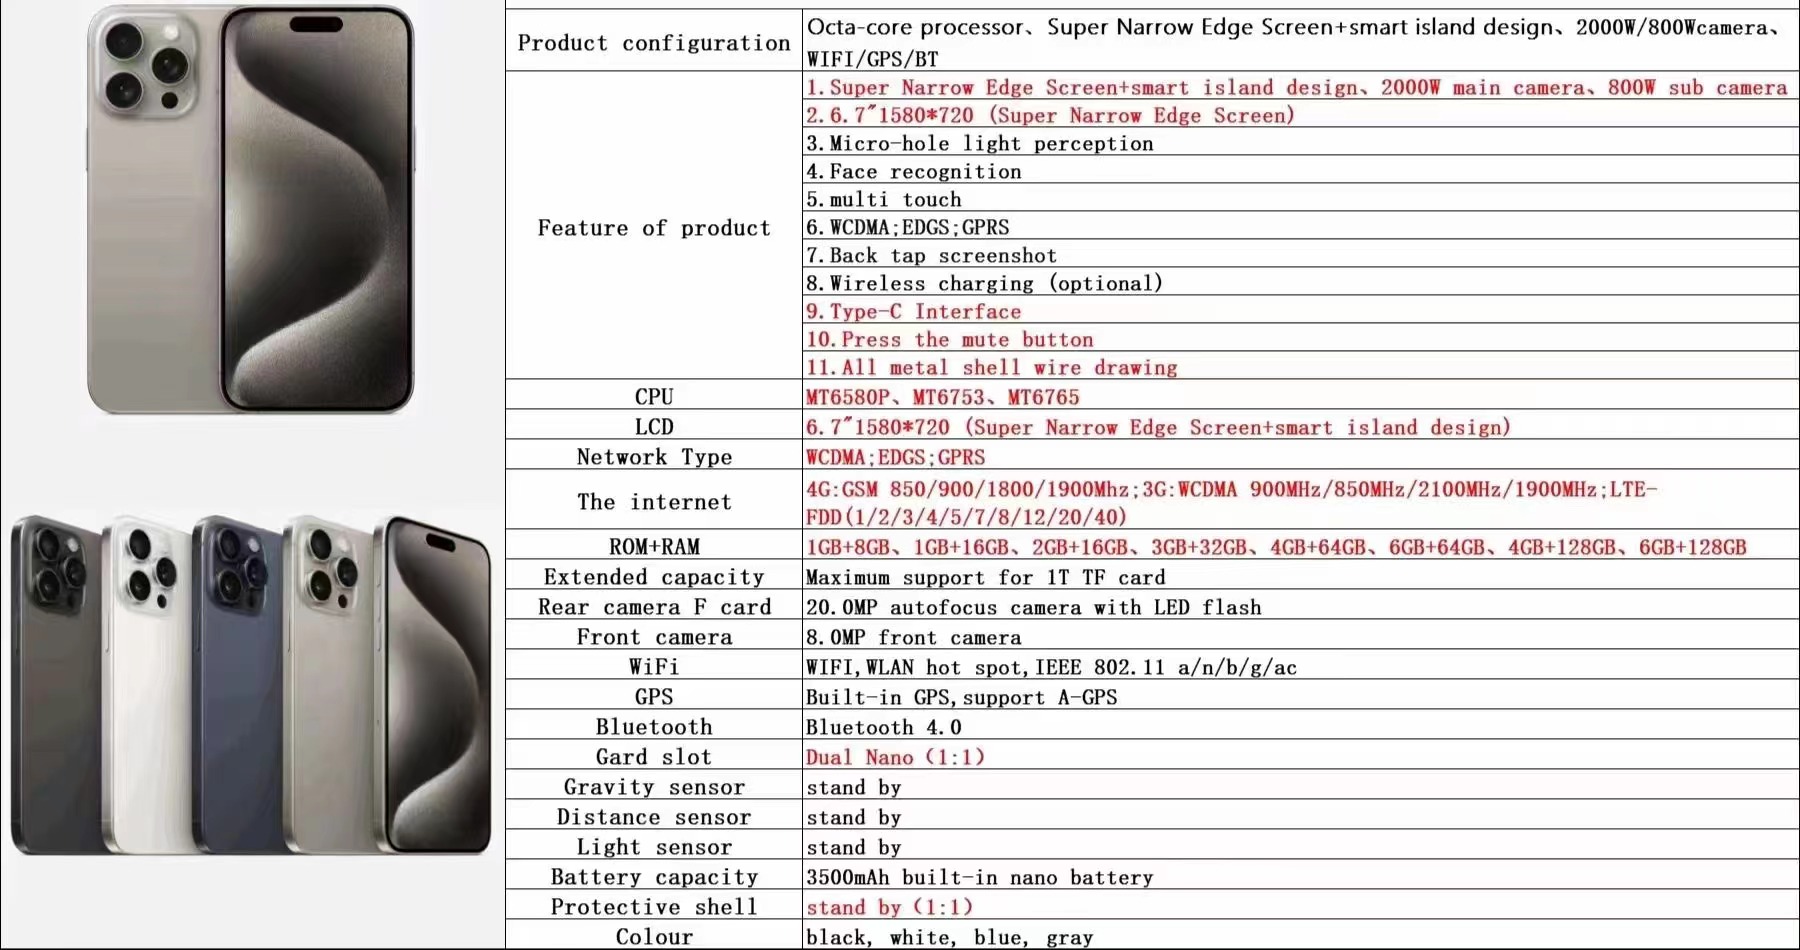Select the "black, white, blue, gray" colour cell
This screenshot has width=1800, height=950.
point(950,937)
